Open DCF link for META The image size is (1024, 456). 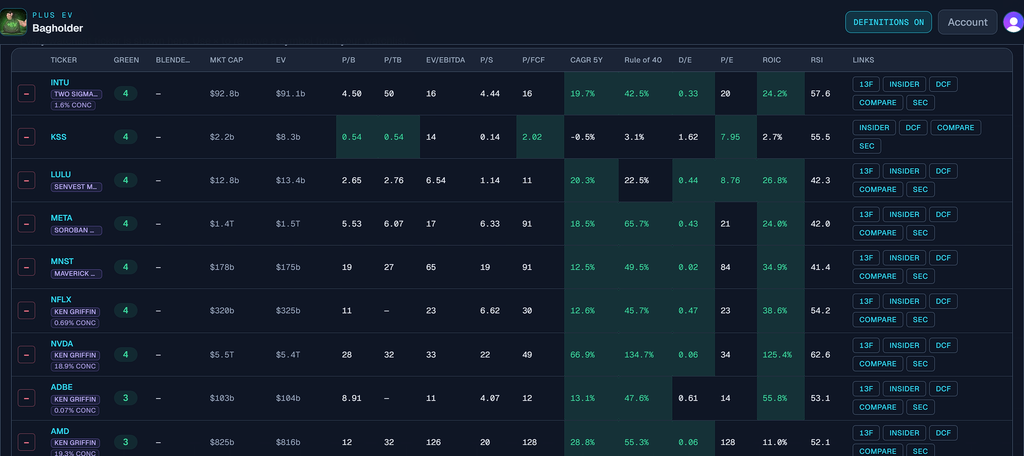[x=943, y=214]
